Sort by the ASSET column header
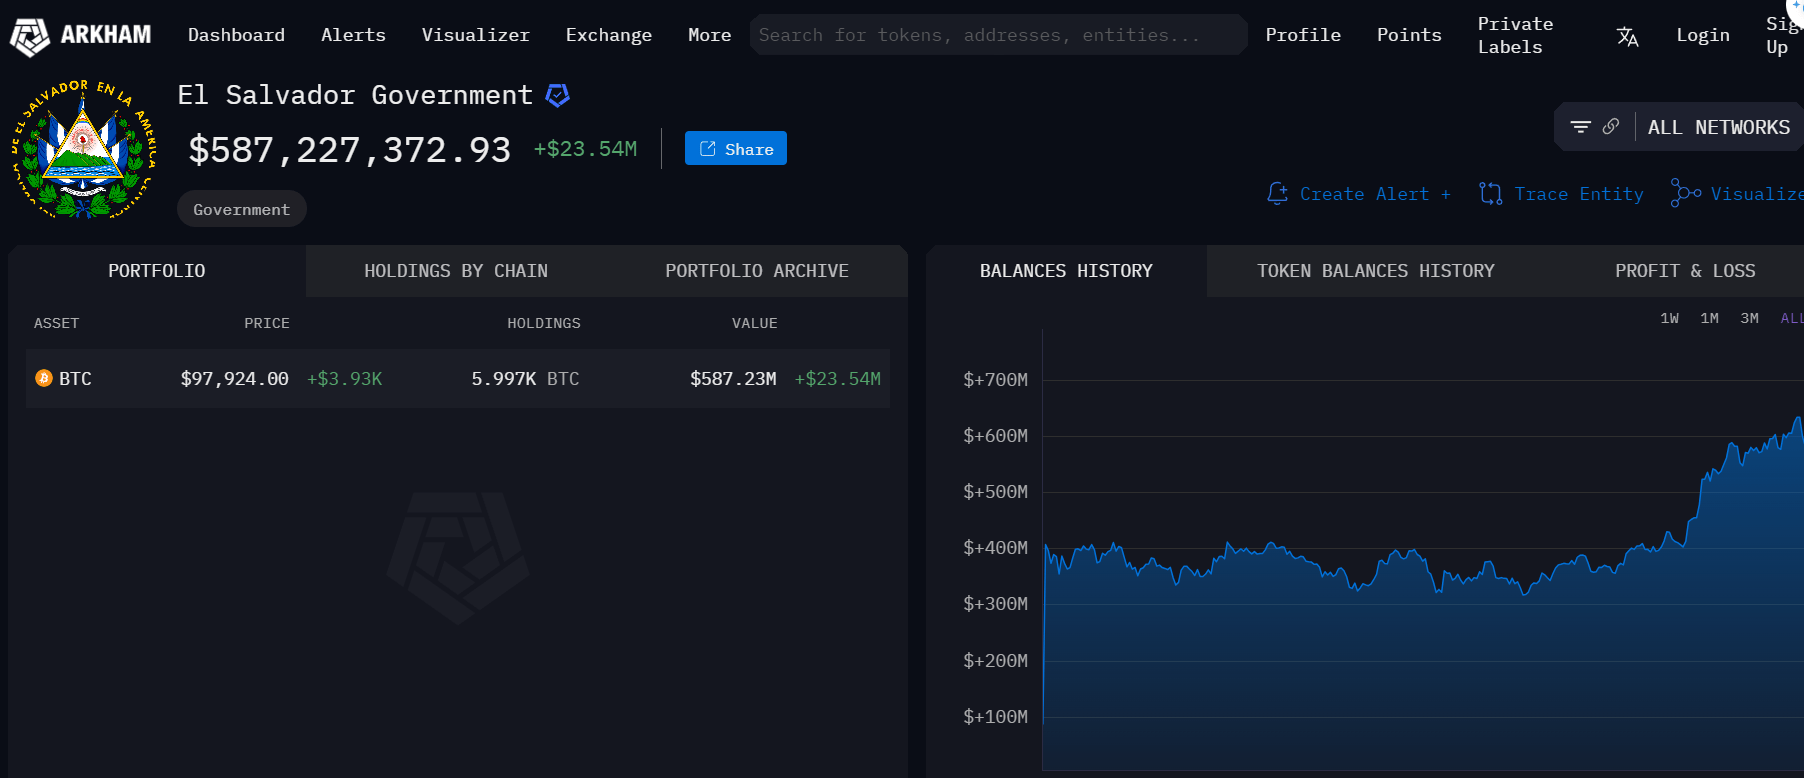1804x778 pixels. pyautogui.click(x=56, y=323)
